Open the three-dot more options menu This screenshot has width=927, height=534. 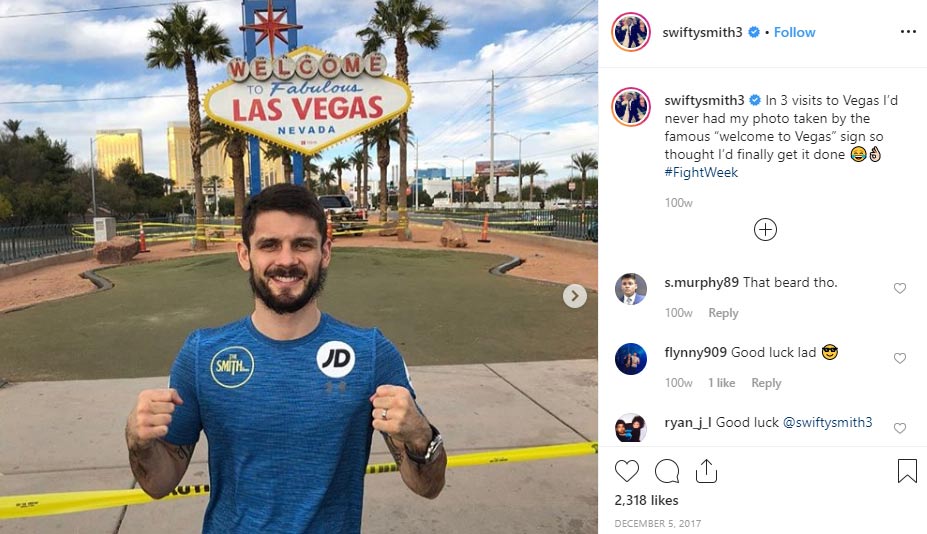[x=908, y=31]
